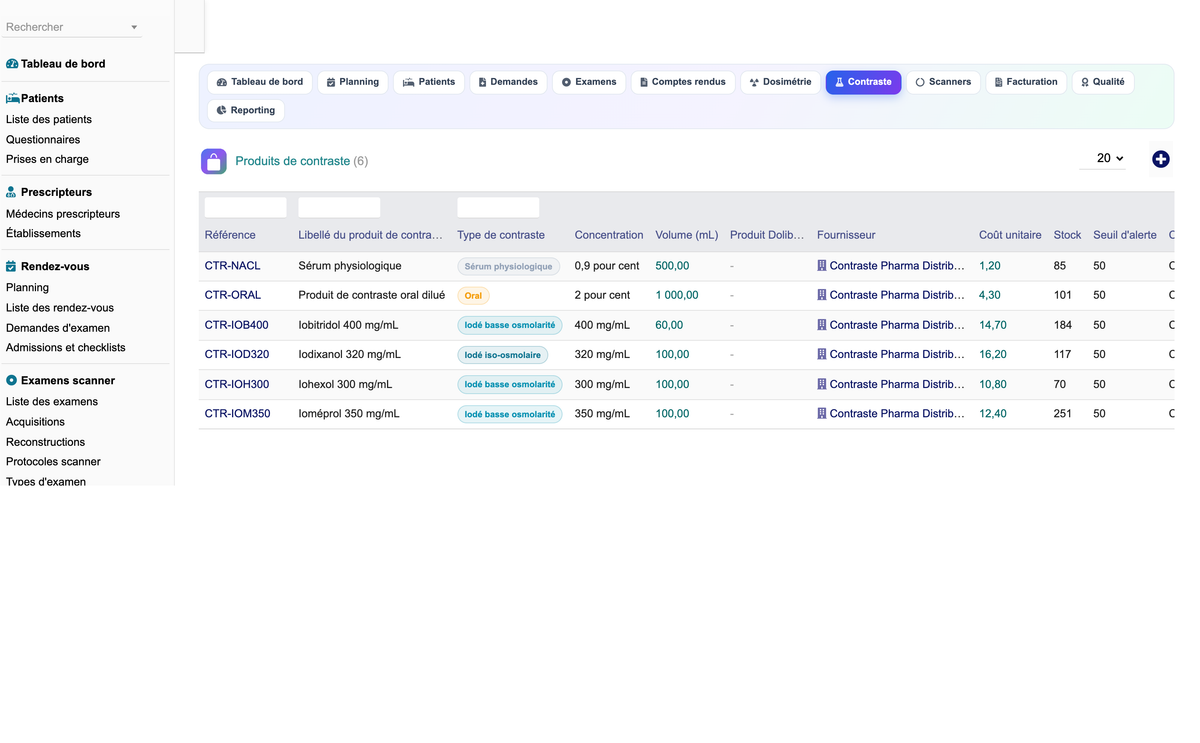Open the CTR-ORAL product reference
Image resolution: width=1200 pixels, height=743 pixels.
tap(233, 295)
